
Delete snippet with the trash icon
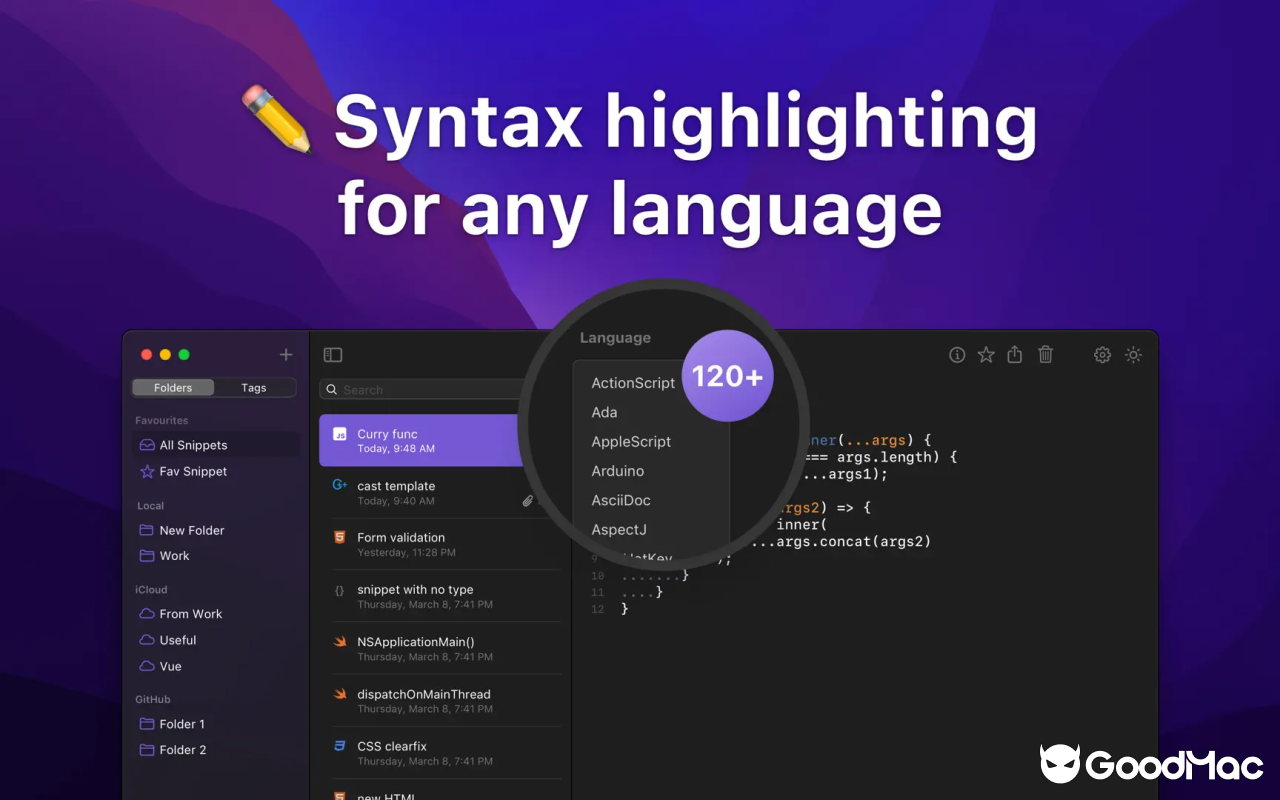(x=1045, y=355)
